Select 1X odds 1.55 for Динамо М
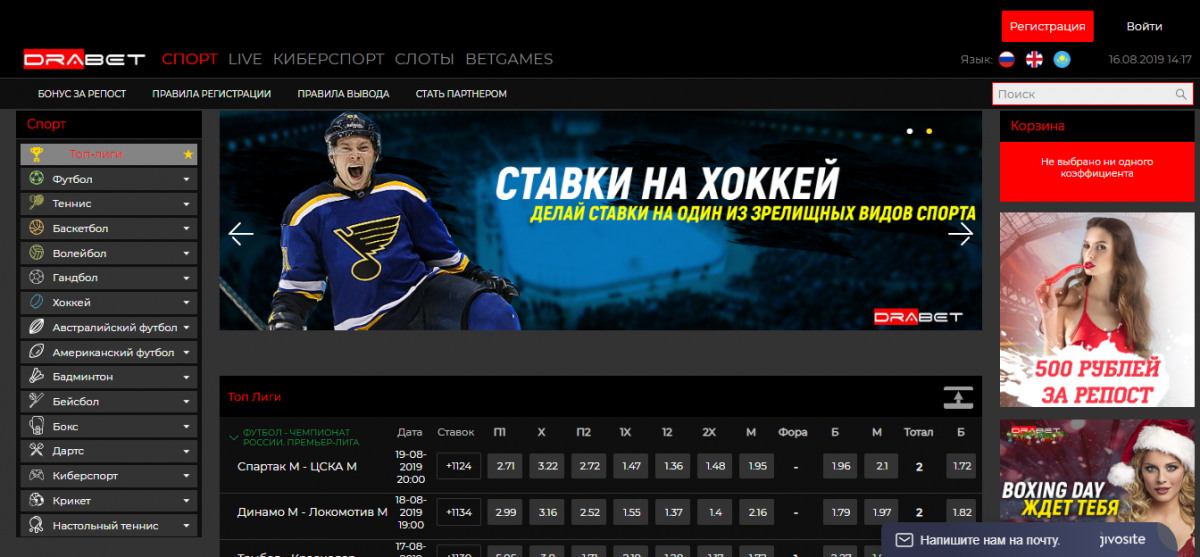 tap(632, 512)
